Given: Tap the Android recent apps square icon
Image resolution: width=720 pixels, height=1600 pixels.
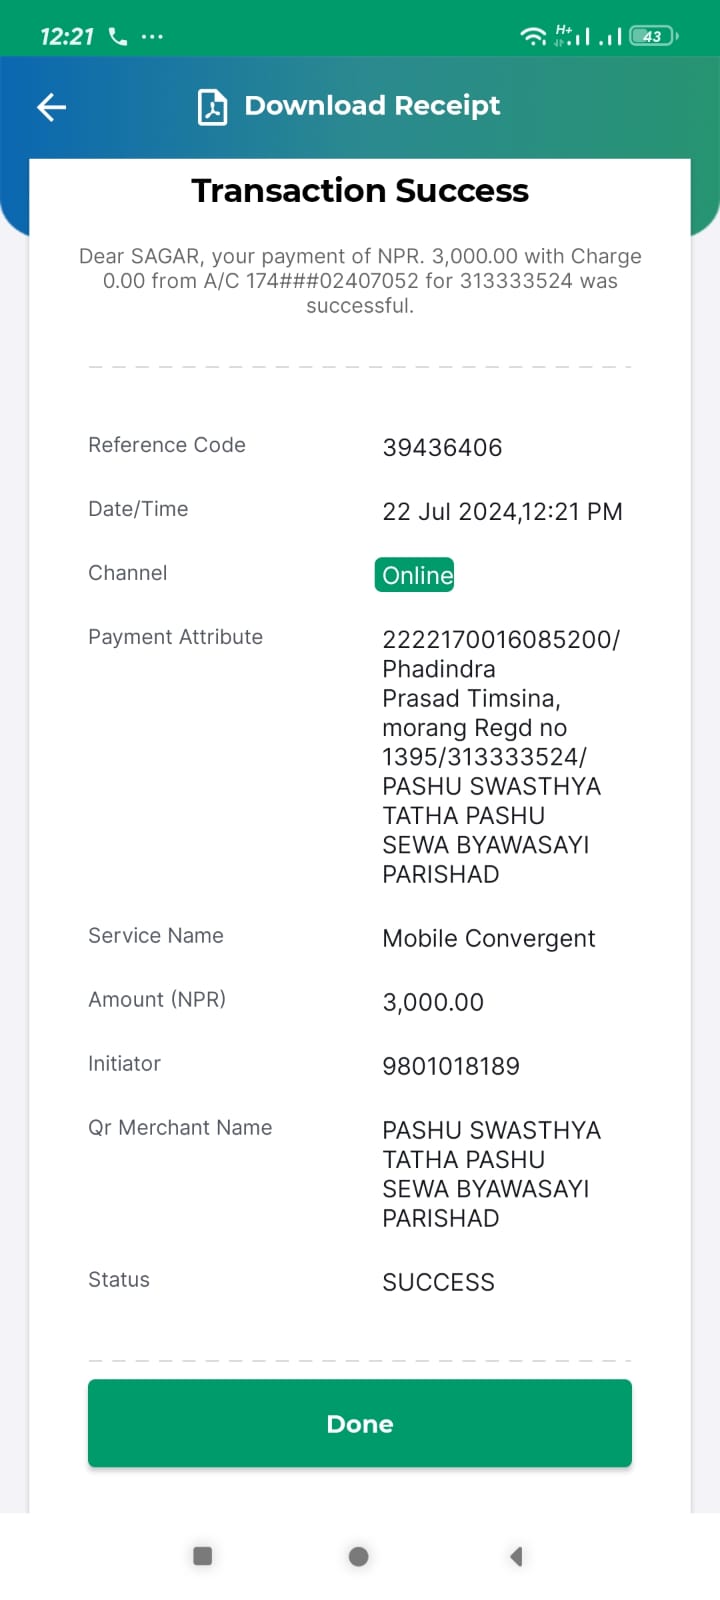Looking at the screenshot, I should coord(202,1555).
